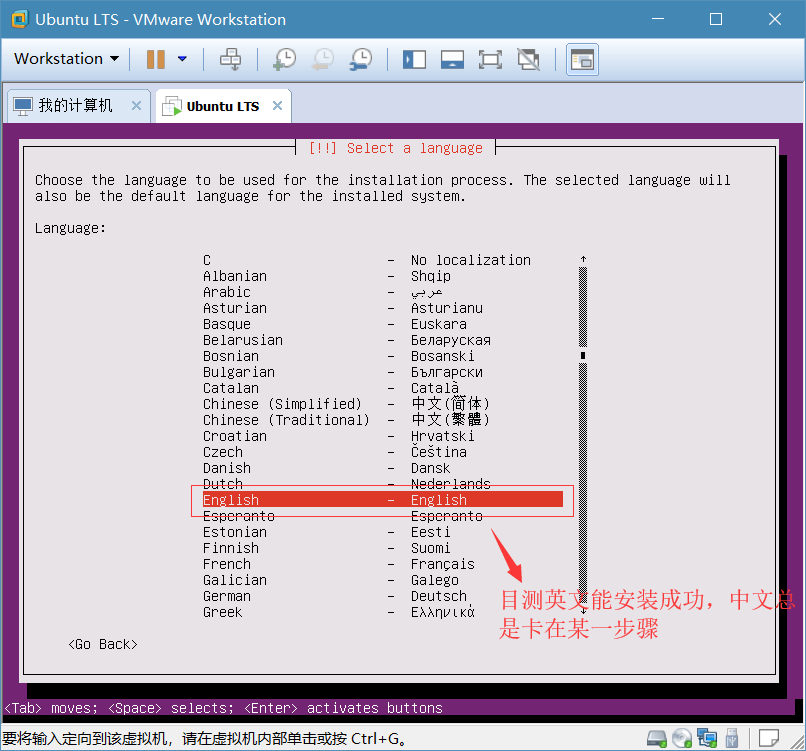Close the Ubuntu LTS tab
Image resolution: width=806 pixels, height=751 pixels.
point(277,106)
